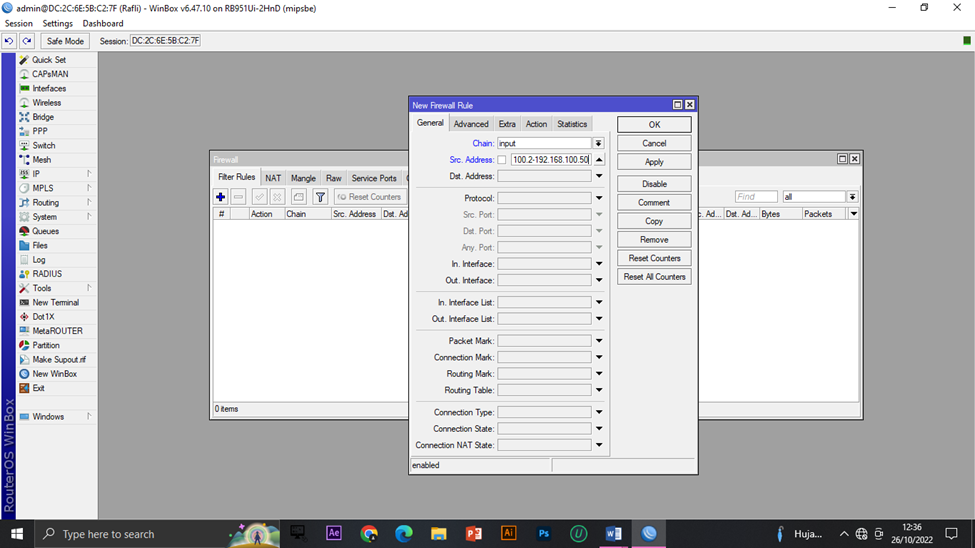Open Photoshop from taskbar
Screen dimensions: 975x548
pyautogui.click(x=543, y=534)
